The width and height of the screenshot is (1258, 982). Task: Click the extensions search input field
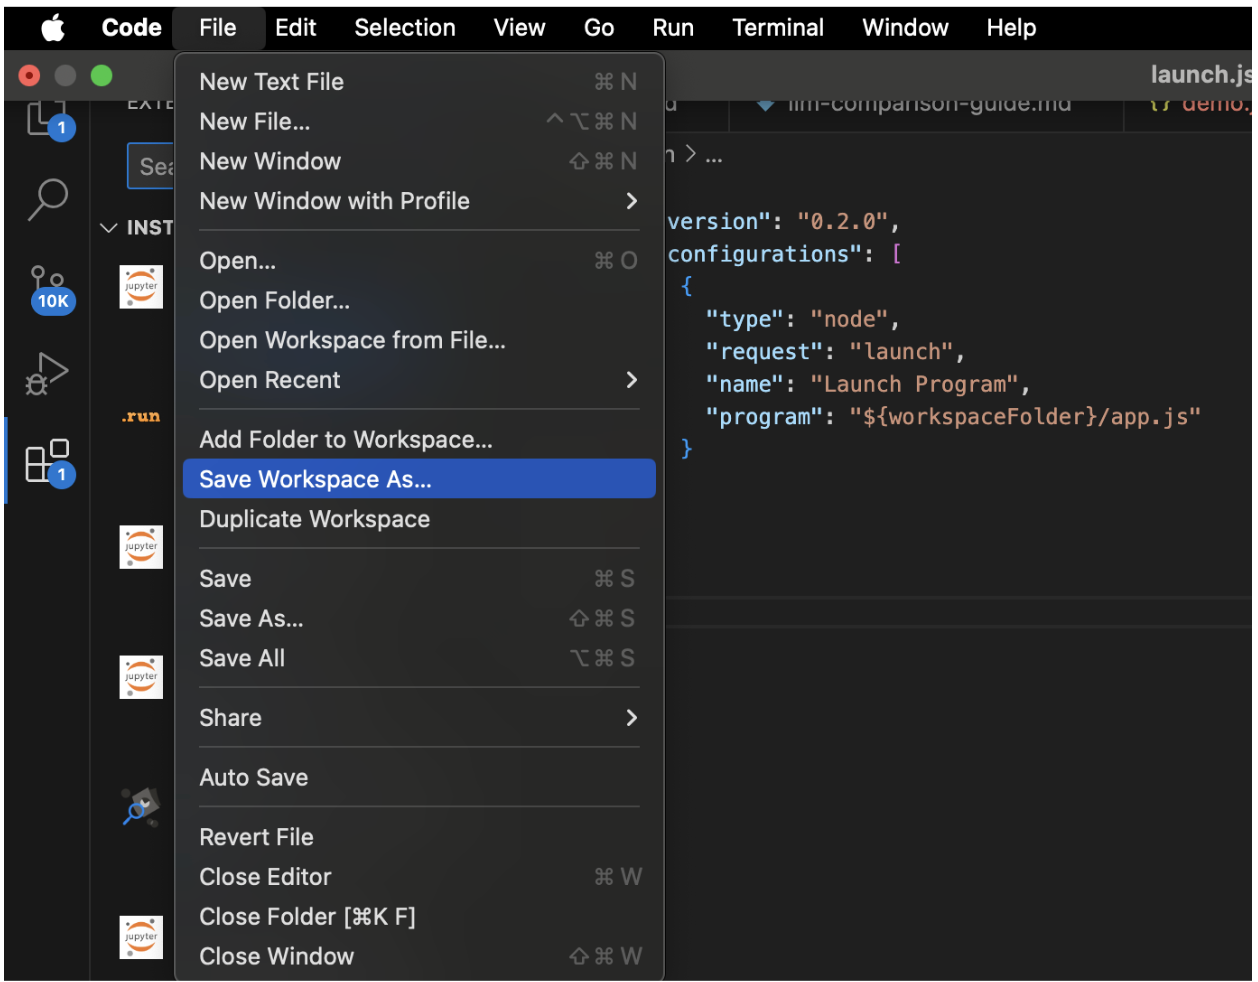pos(151,167)
